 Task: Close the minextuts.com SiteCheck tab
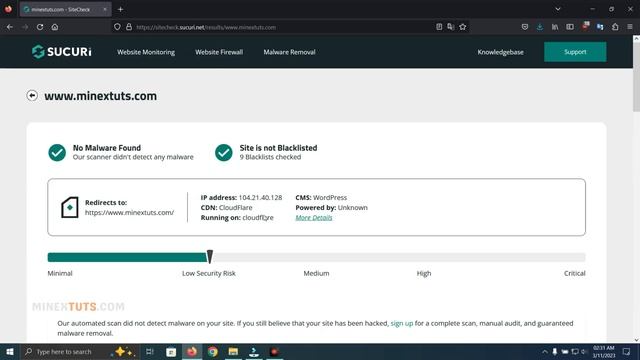(x=105, y=9)
